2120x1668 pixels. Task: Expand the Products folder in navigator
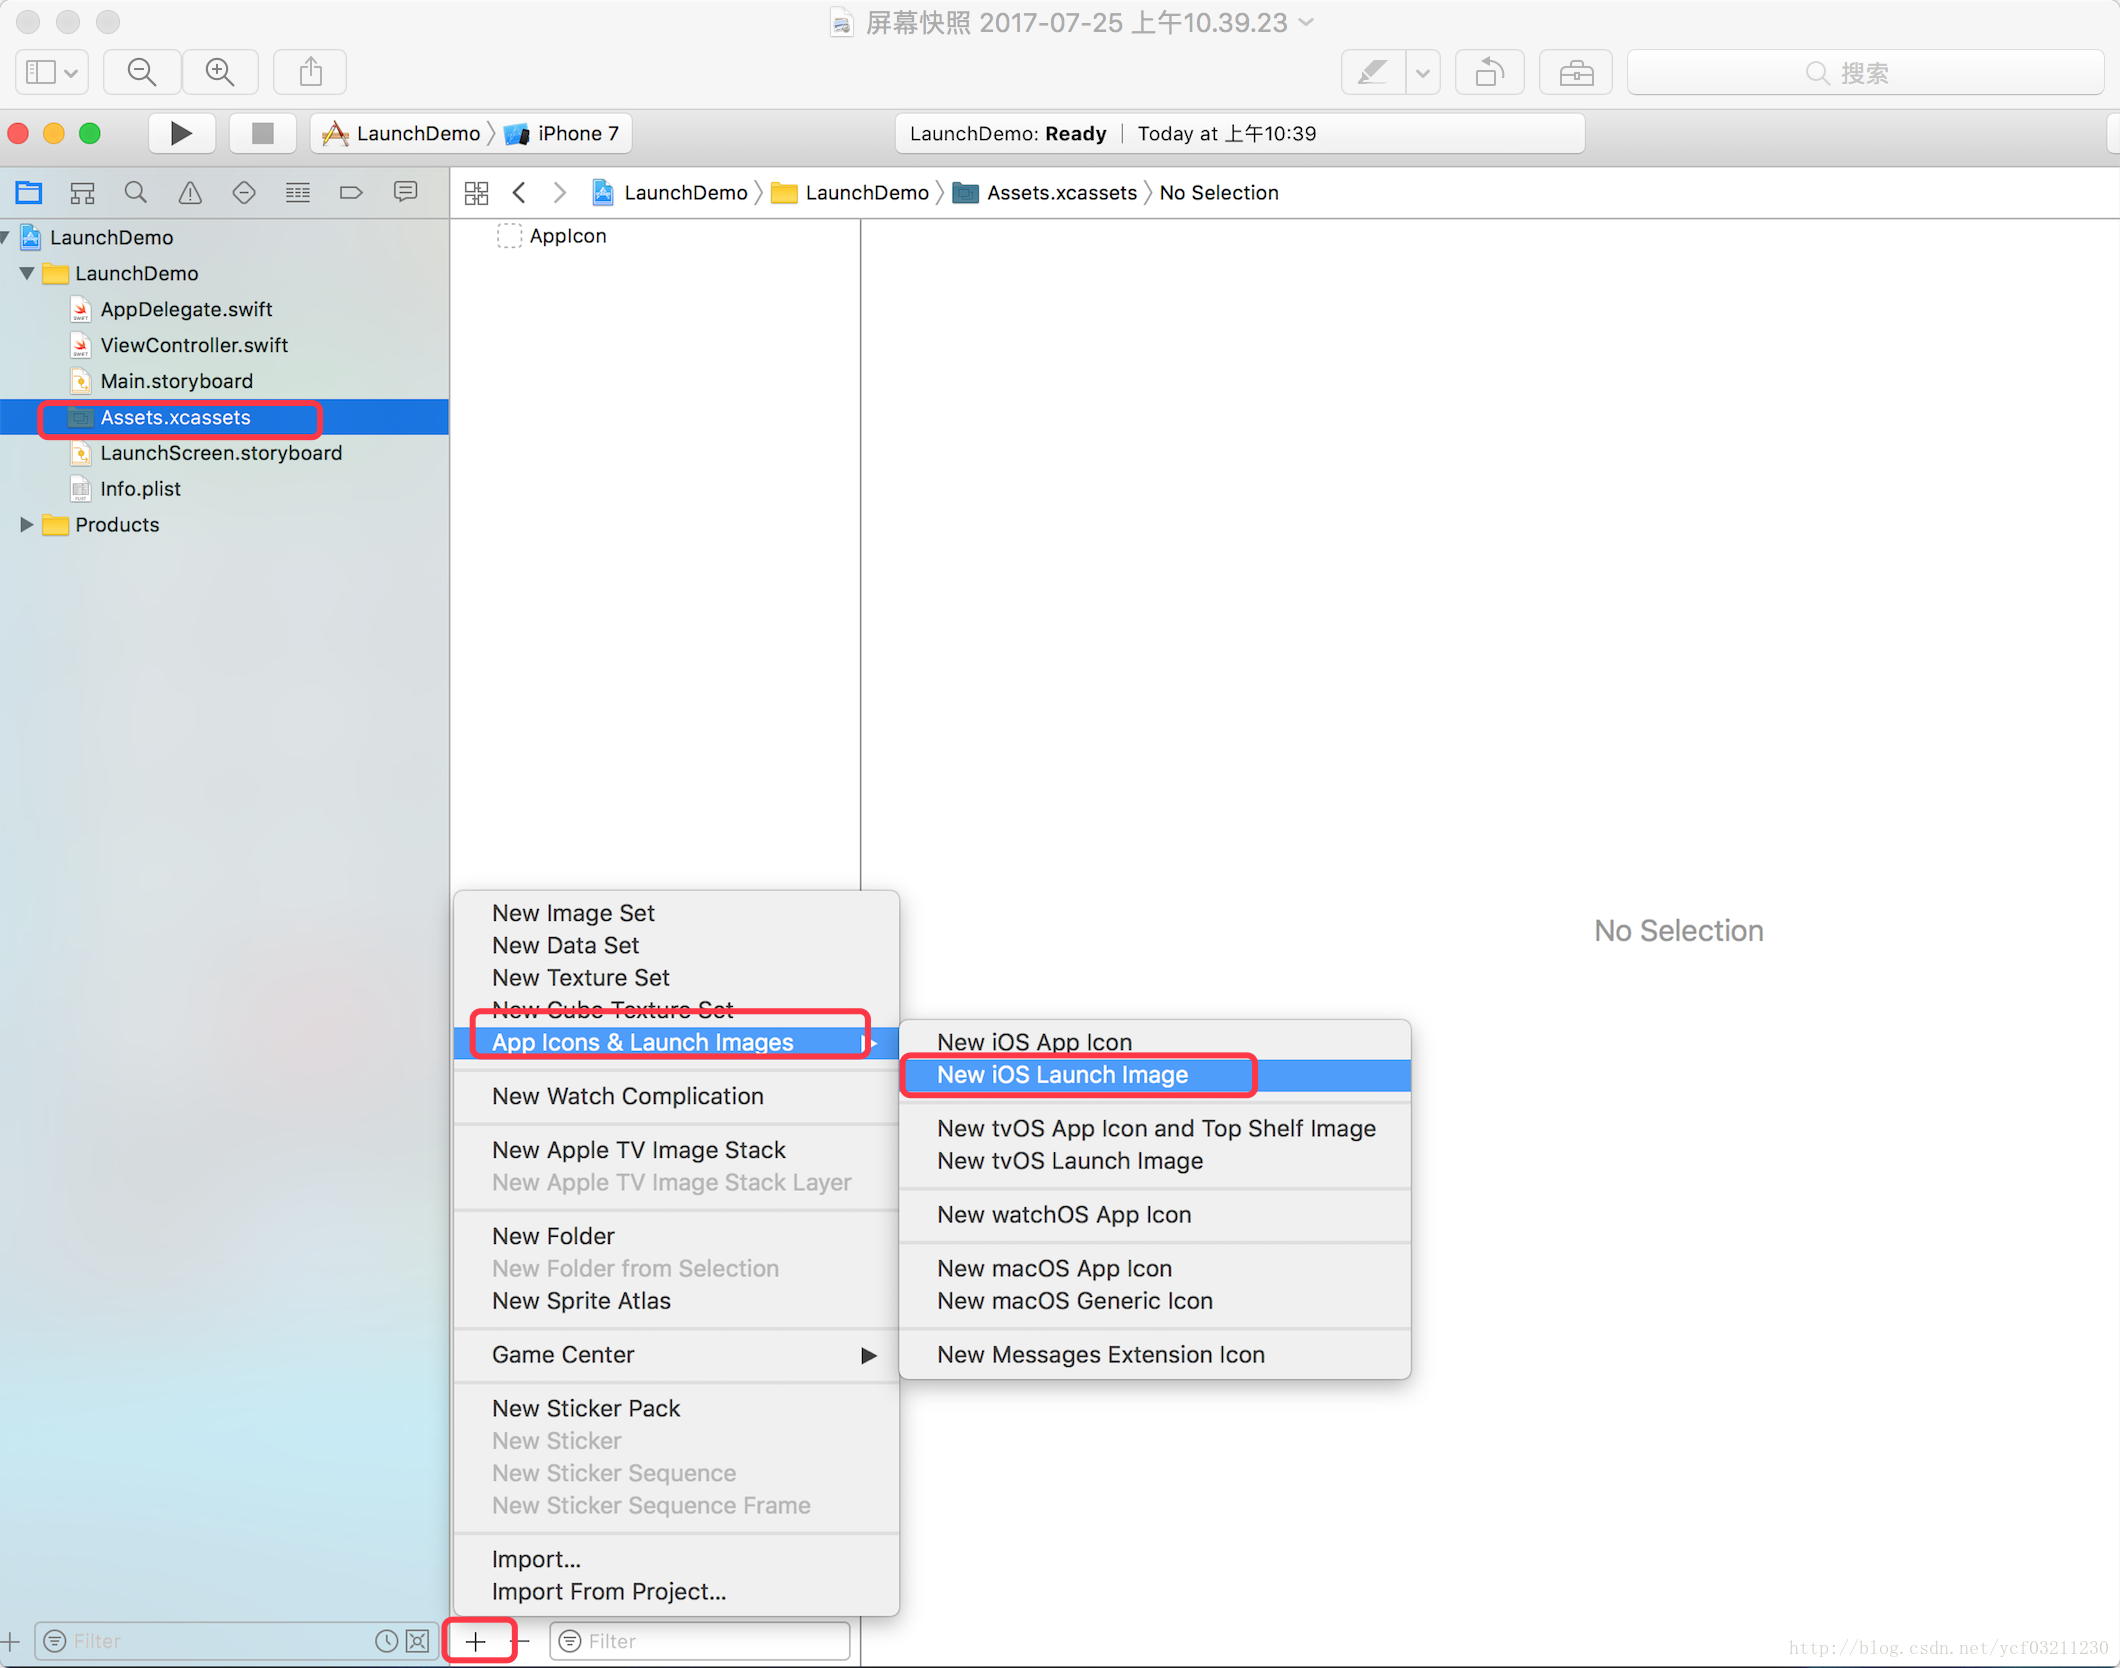tap(24, 523)
